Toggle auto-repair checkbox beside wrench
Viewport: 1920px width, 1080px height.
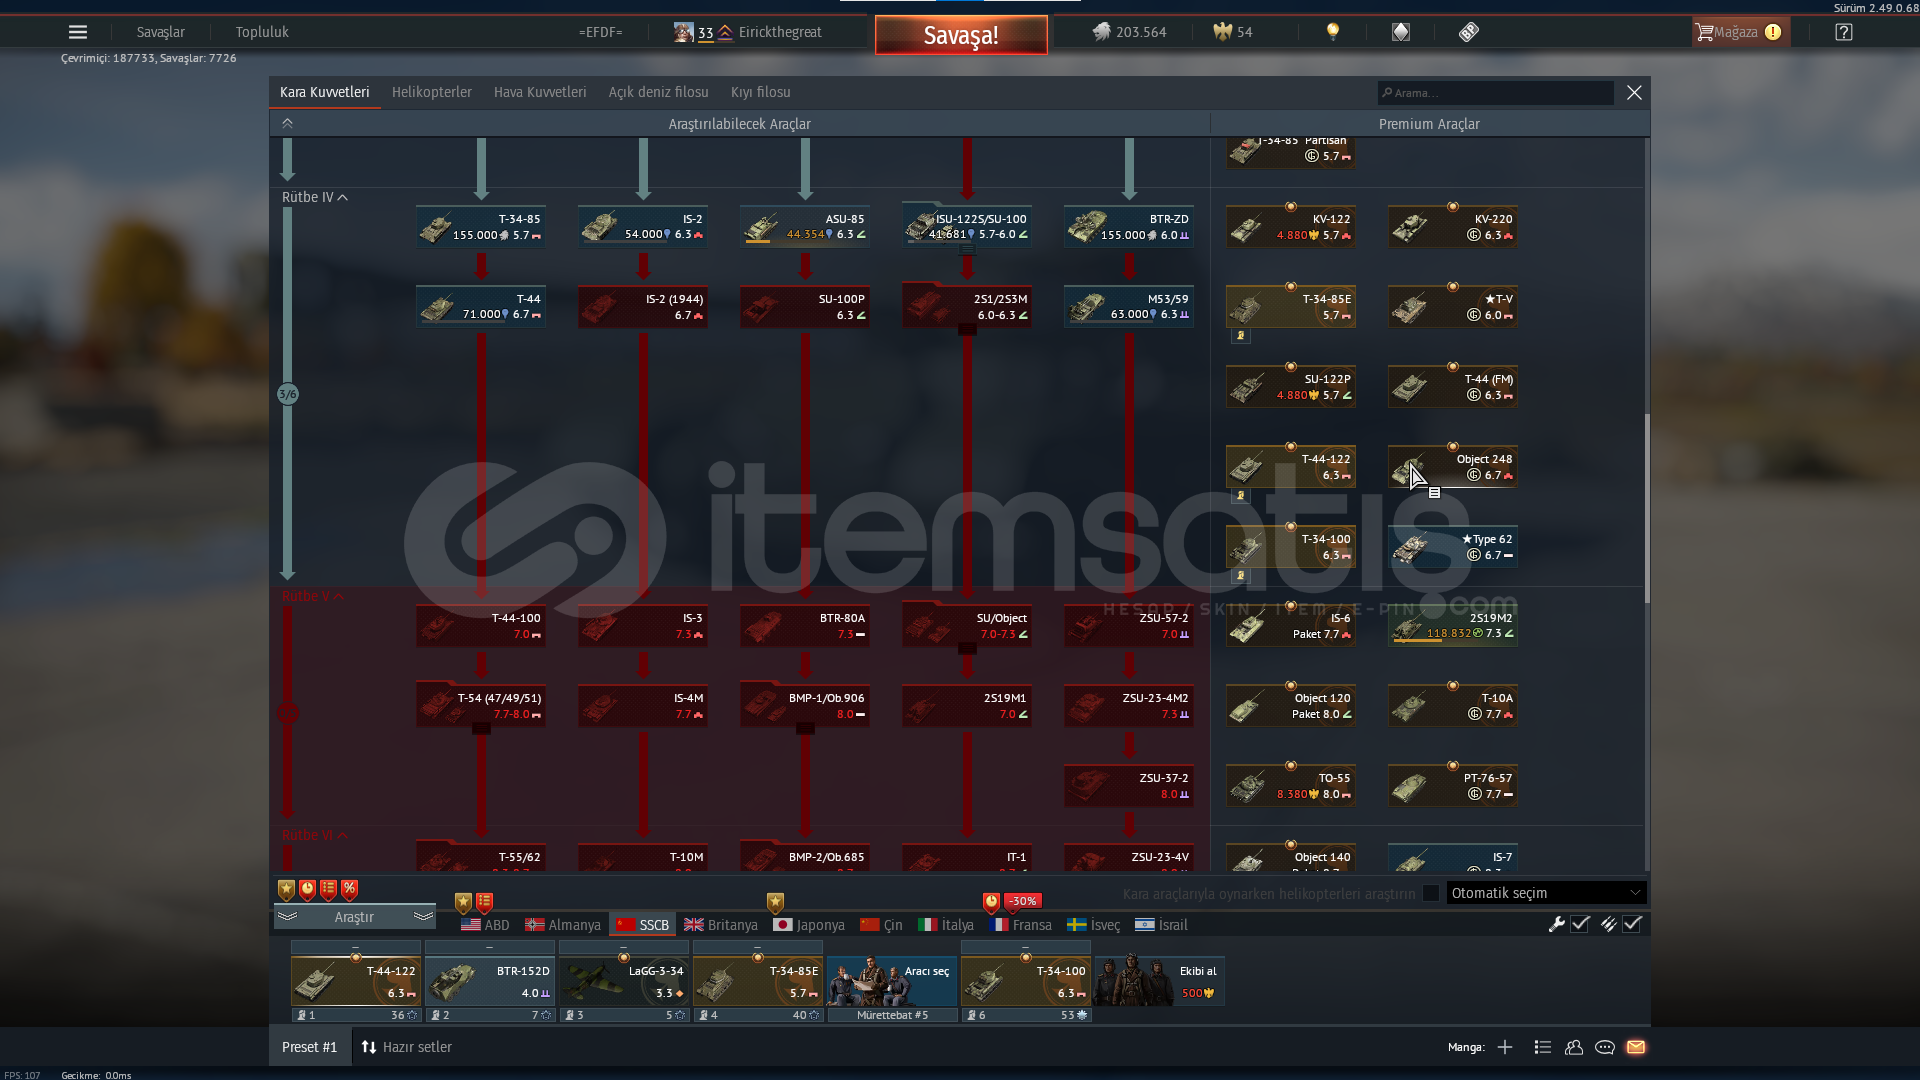tap(1580, 924)
